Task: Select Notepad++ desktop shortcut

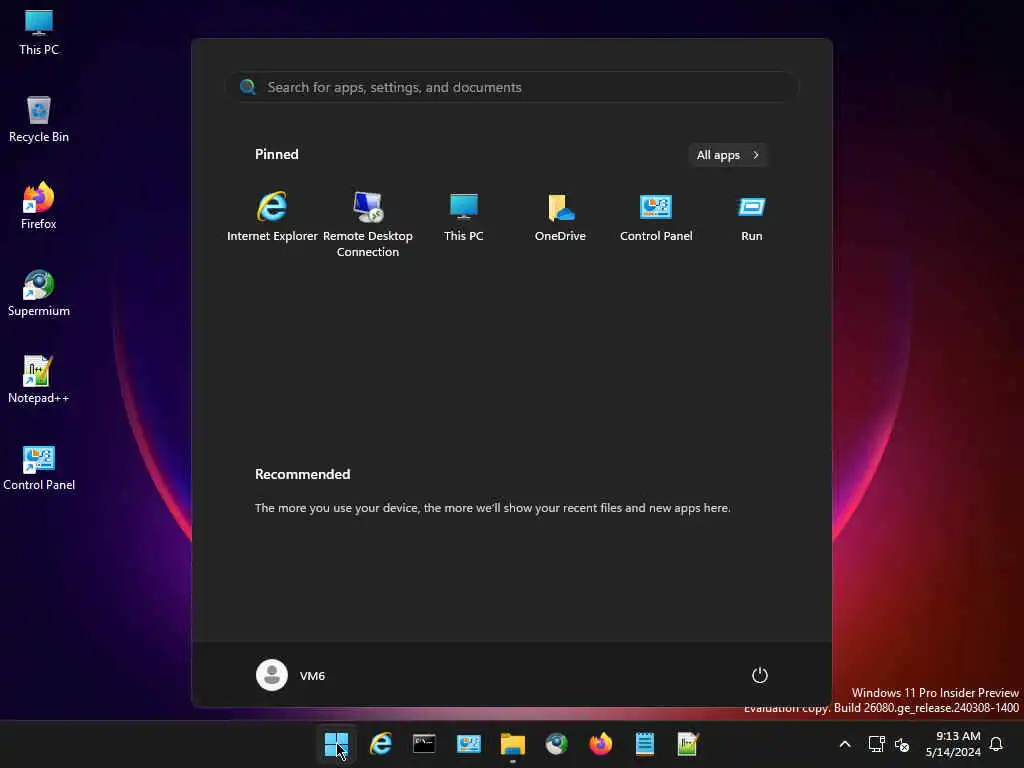Action: click(39, 380)
